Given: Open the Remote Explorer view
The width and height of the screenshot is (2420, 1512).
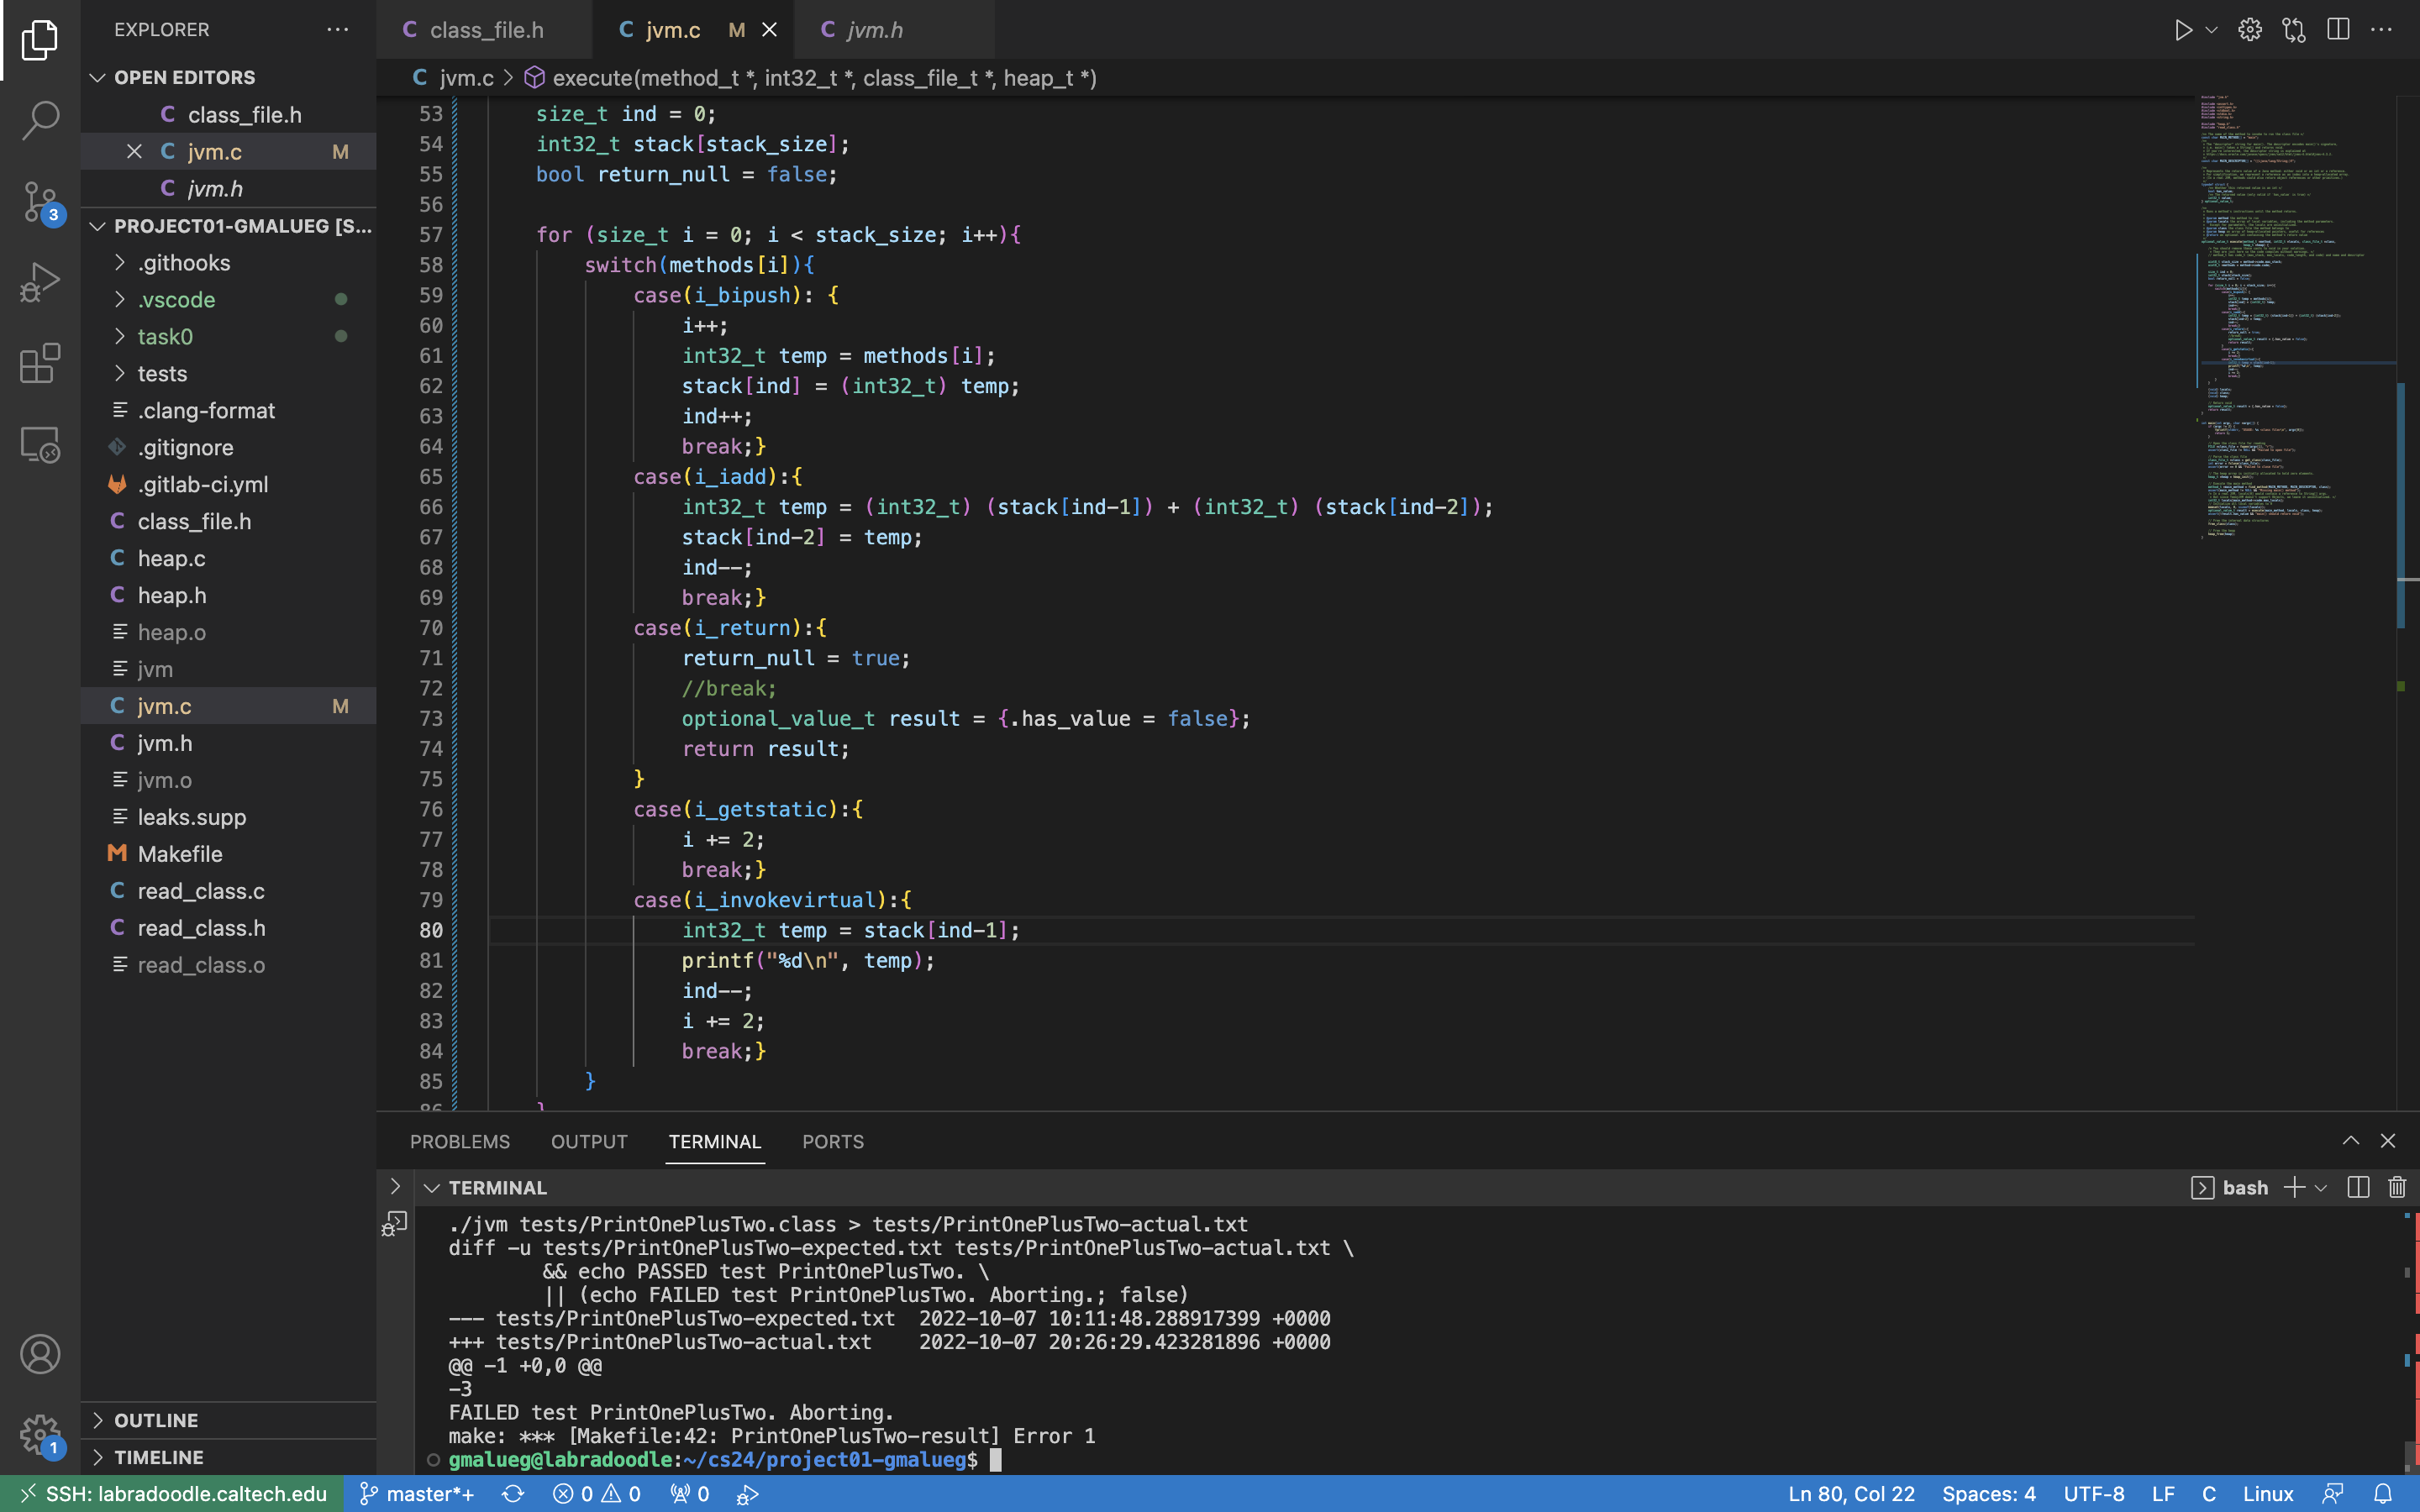Looking at the screenshot, I should coord(40,444).
